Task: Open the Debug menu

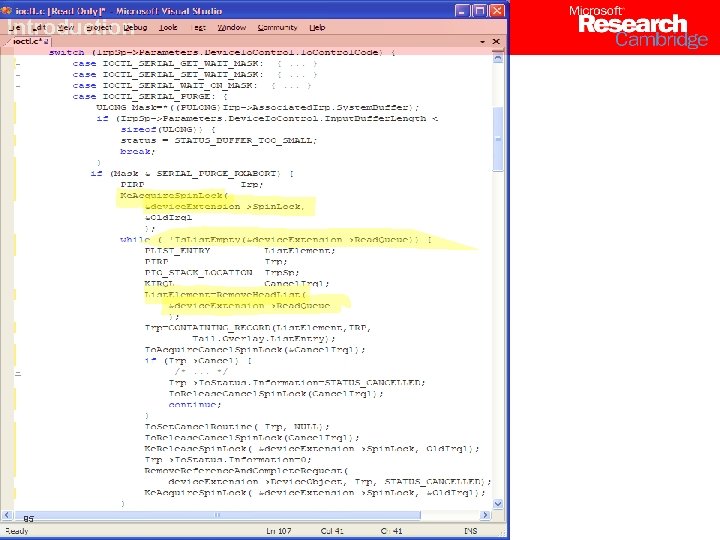Action: click(x=135, y=28)
